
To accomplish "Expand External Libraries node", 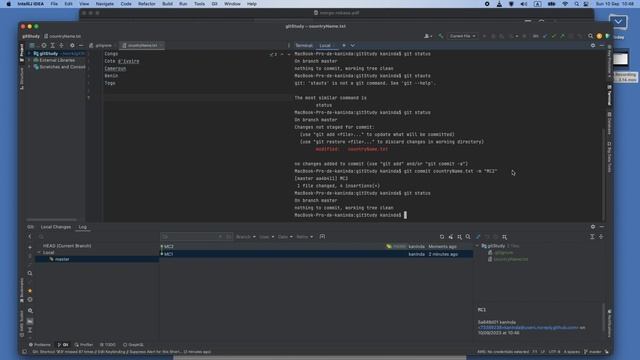I will pyautogui.click(x=29, y=60).
